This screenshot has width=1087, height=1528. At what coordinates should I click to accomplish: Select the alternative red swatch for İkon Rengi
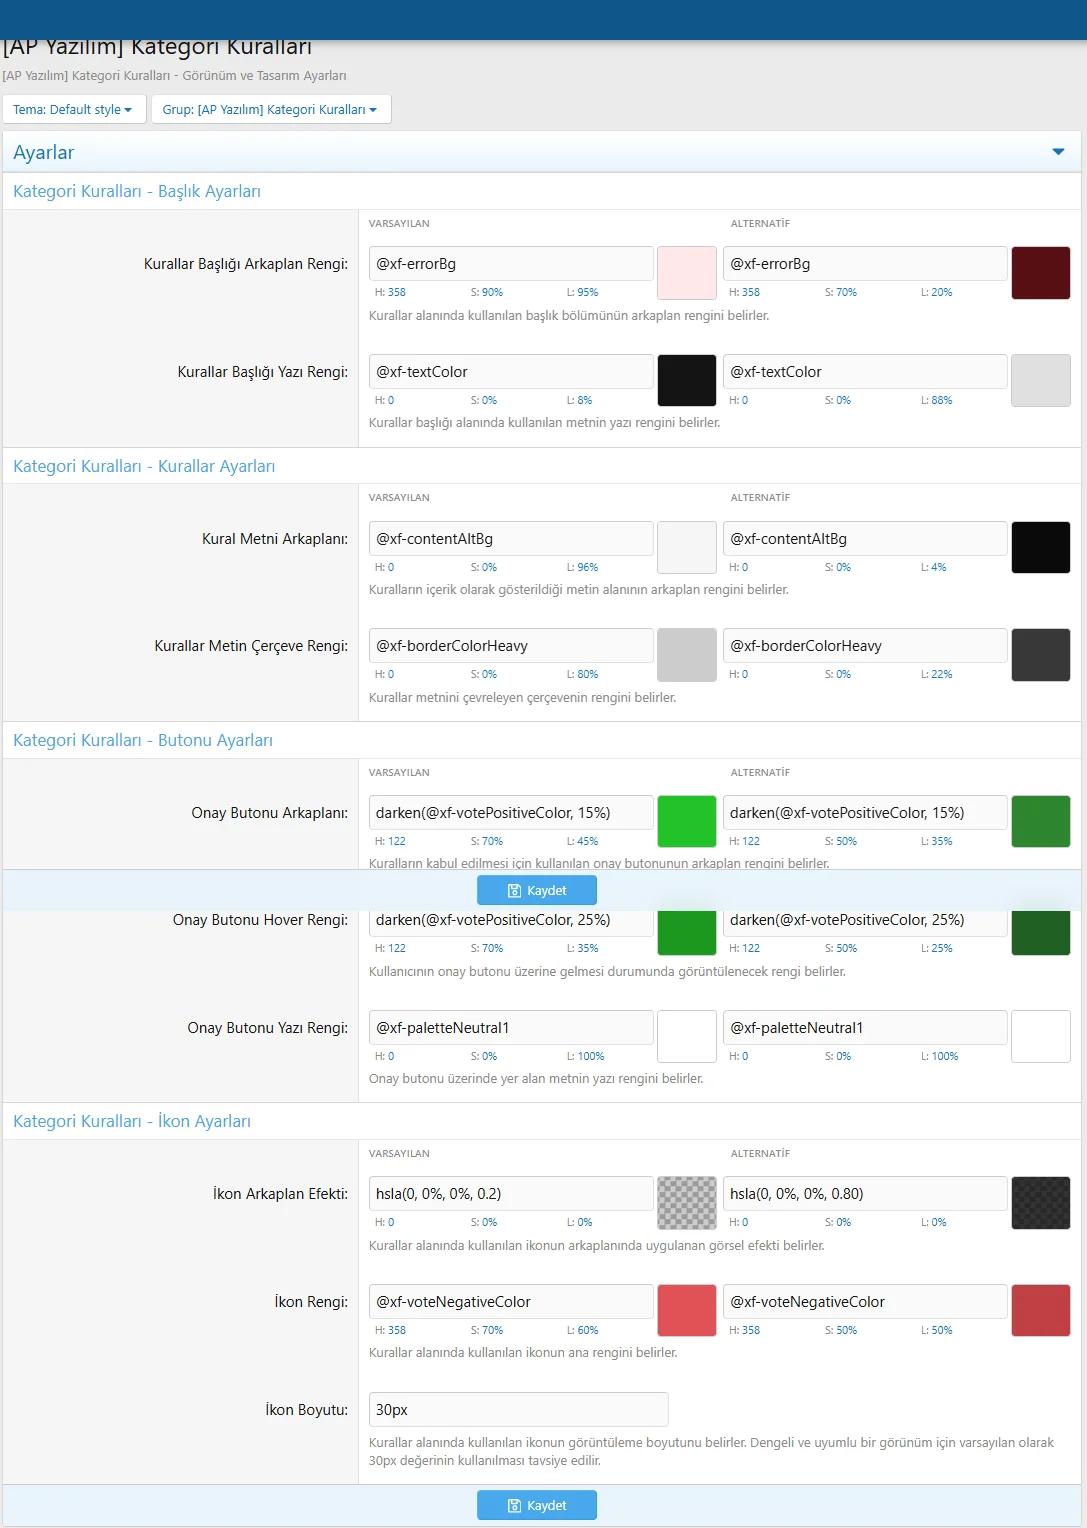[1040, 1311]
